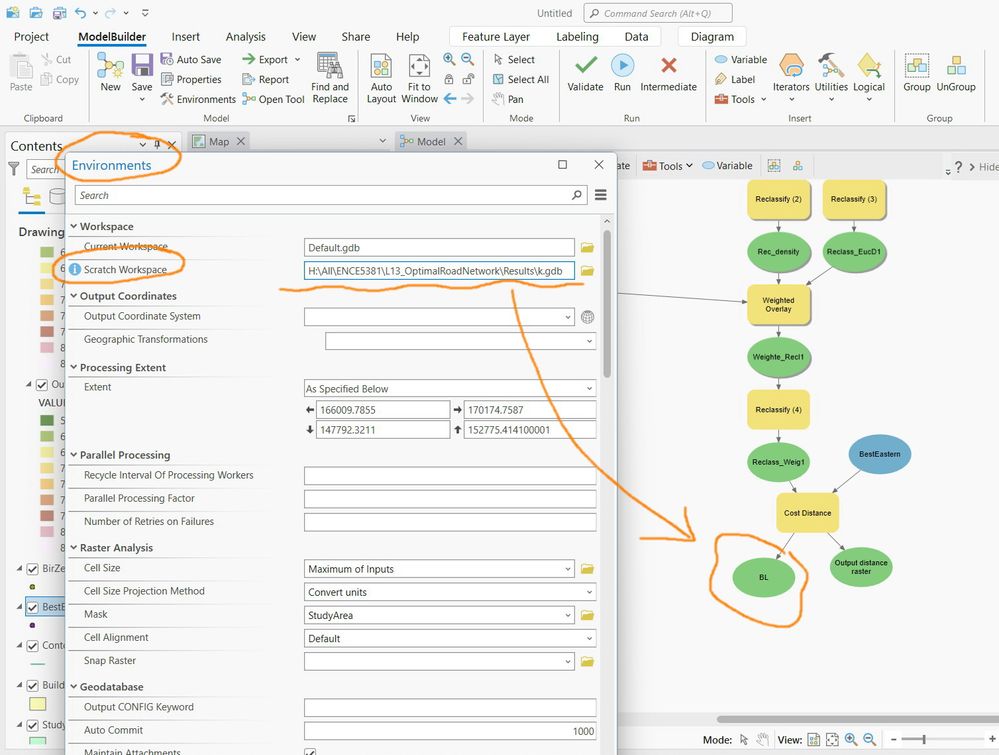Click Fit to Window icon
Viewport: 999px width, 755px height.
pos(419,66)
